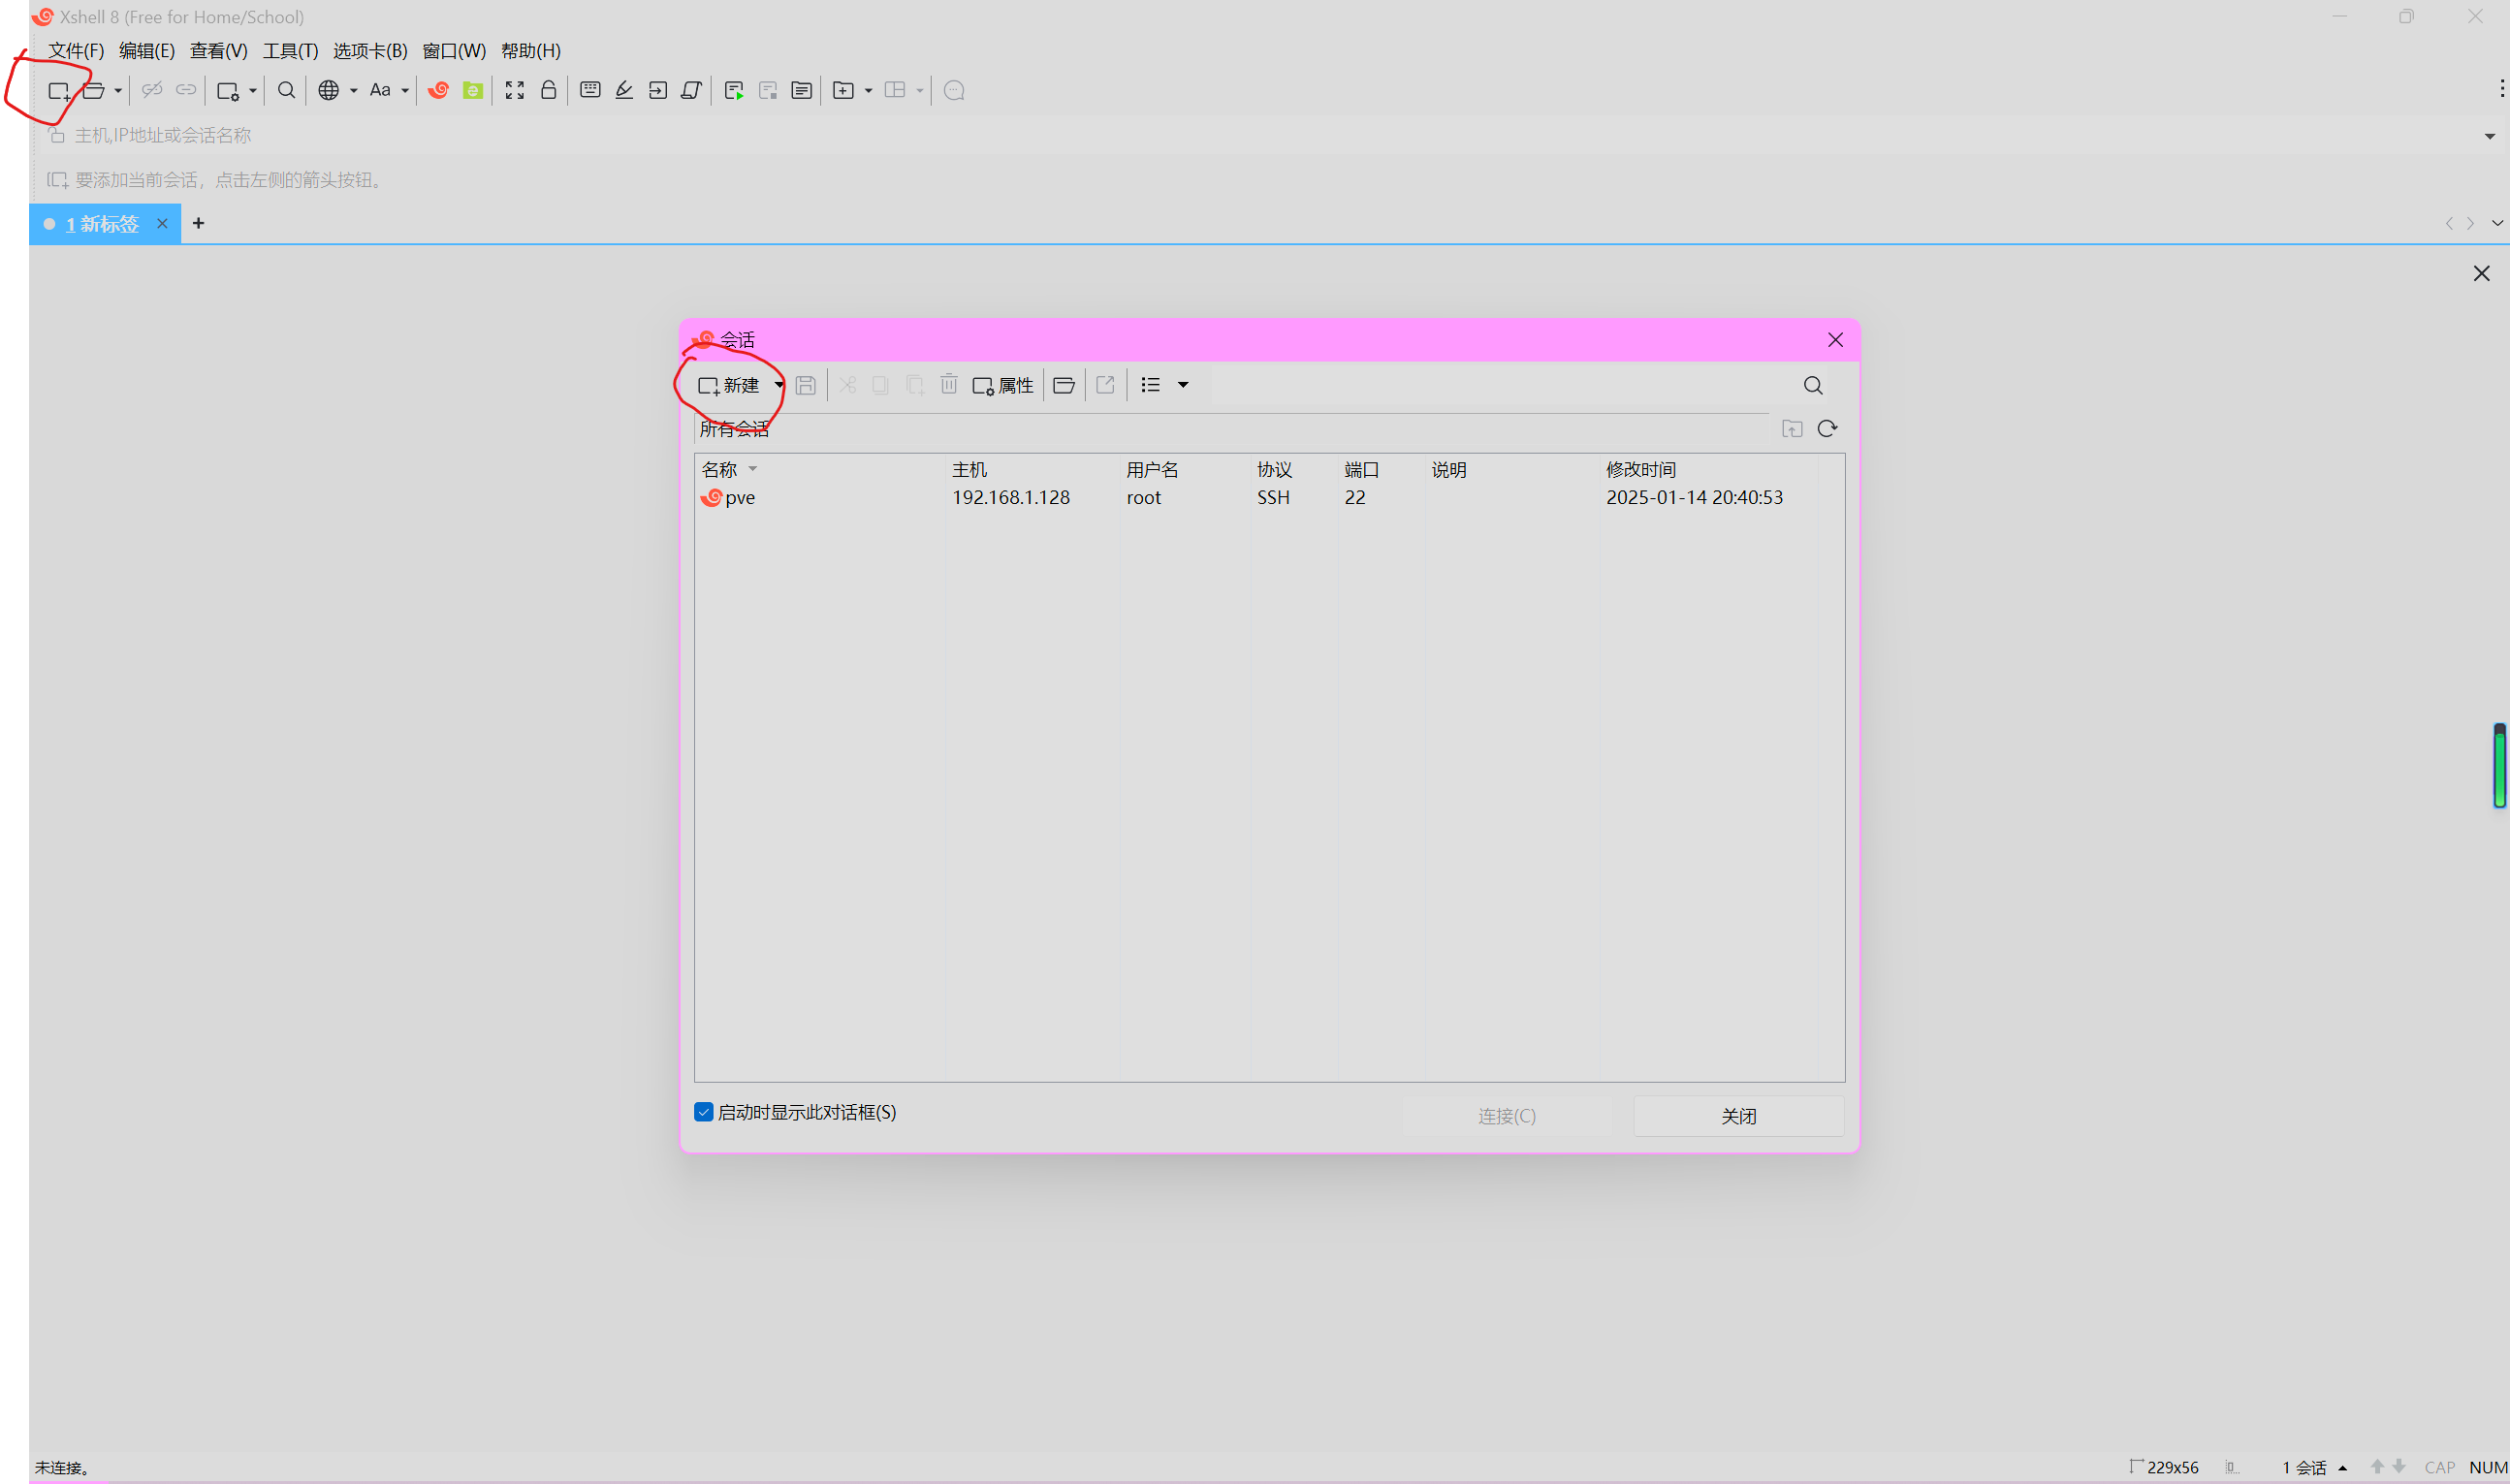Click the new session toolbar icon
2510x1484 pixels.
[58, 91]
